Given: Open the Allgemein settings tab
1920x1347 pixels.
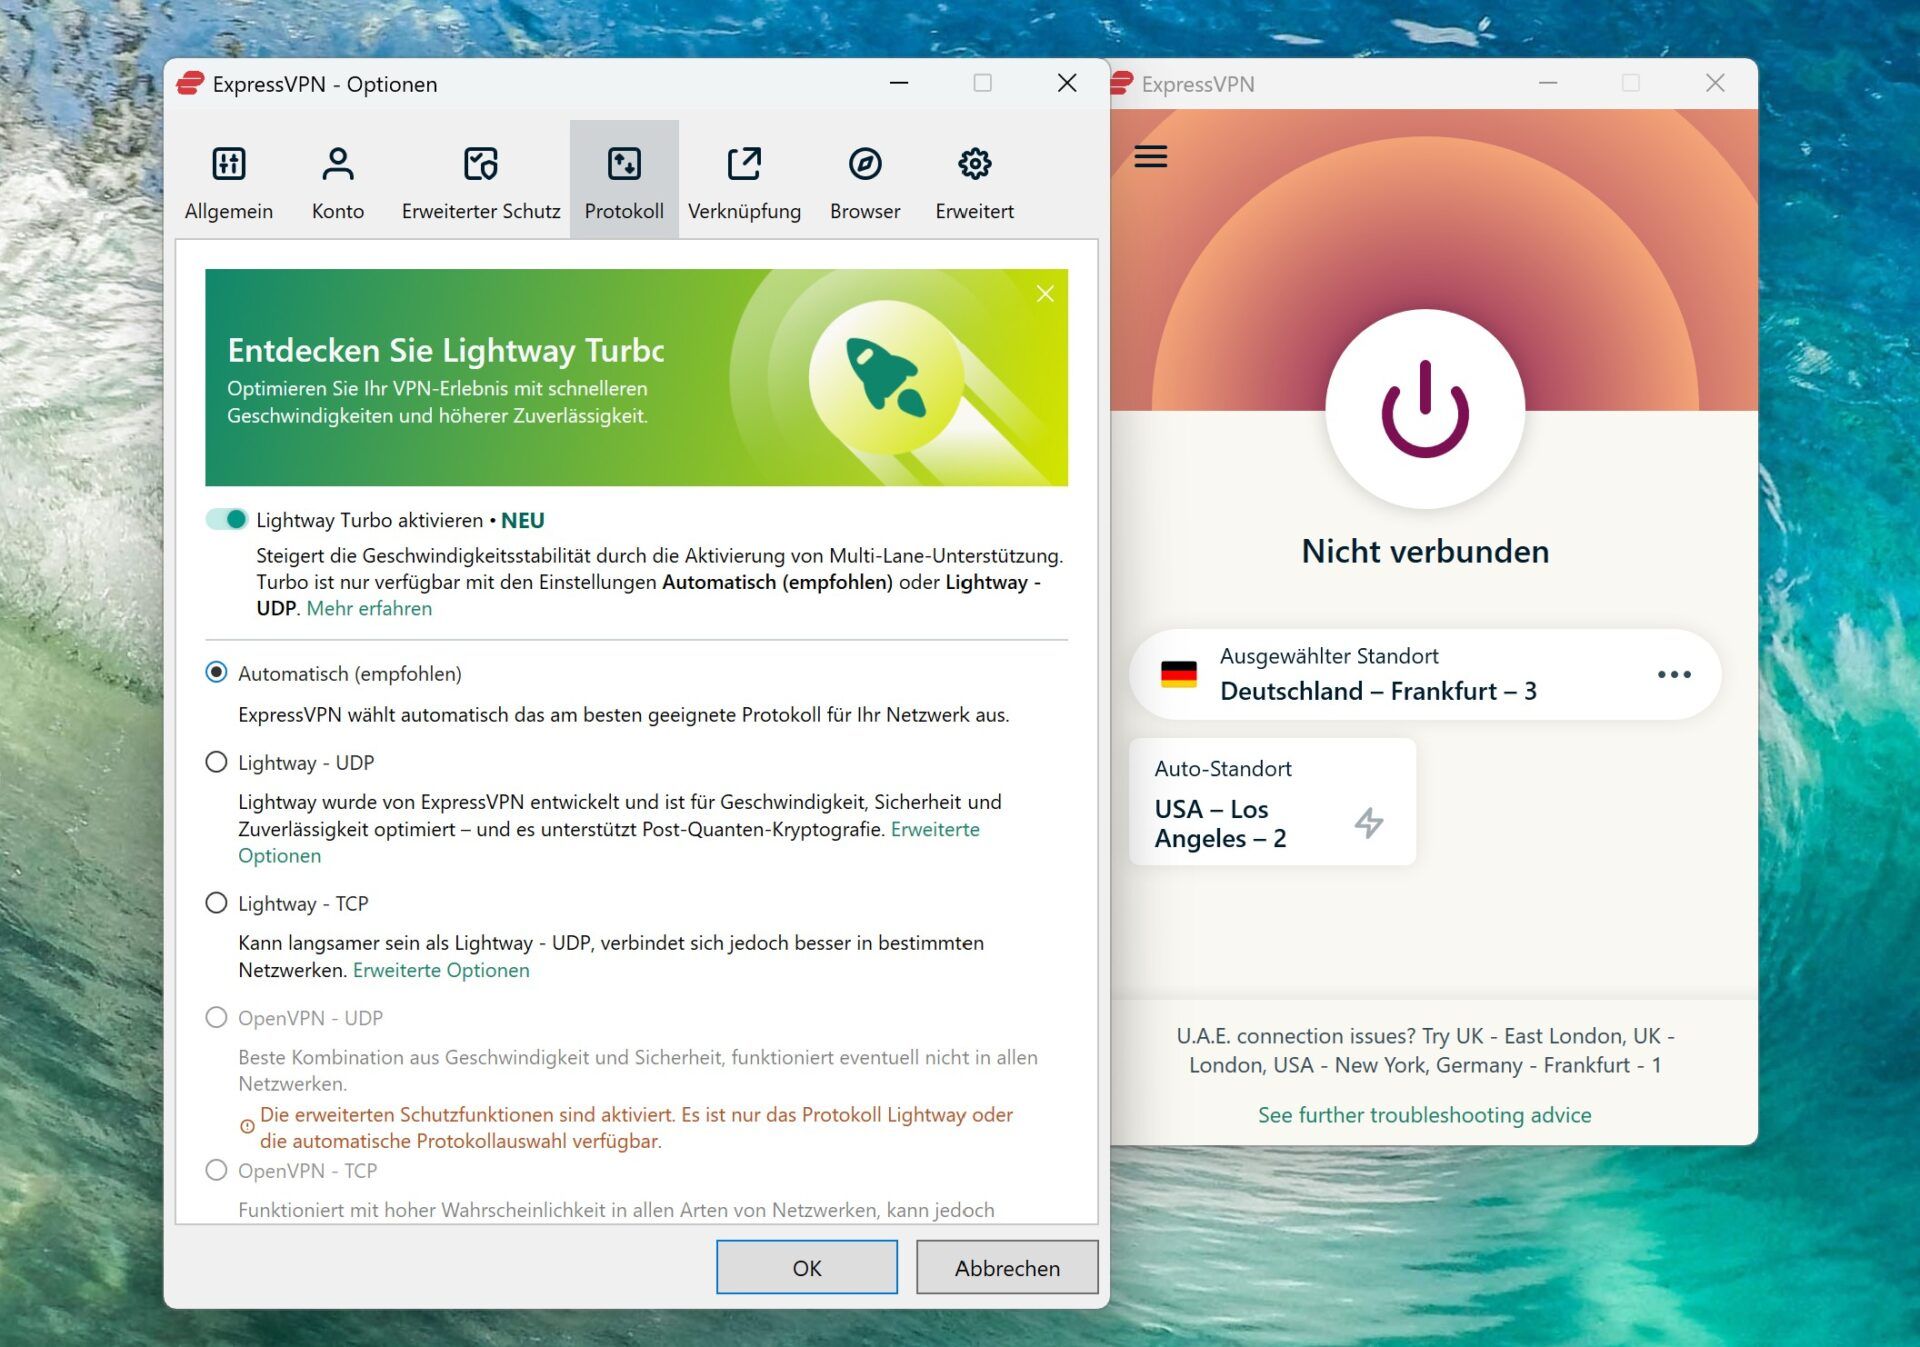Looking at the screenshot, I should pos(228,180).
